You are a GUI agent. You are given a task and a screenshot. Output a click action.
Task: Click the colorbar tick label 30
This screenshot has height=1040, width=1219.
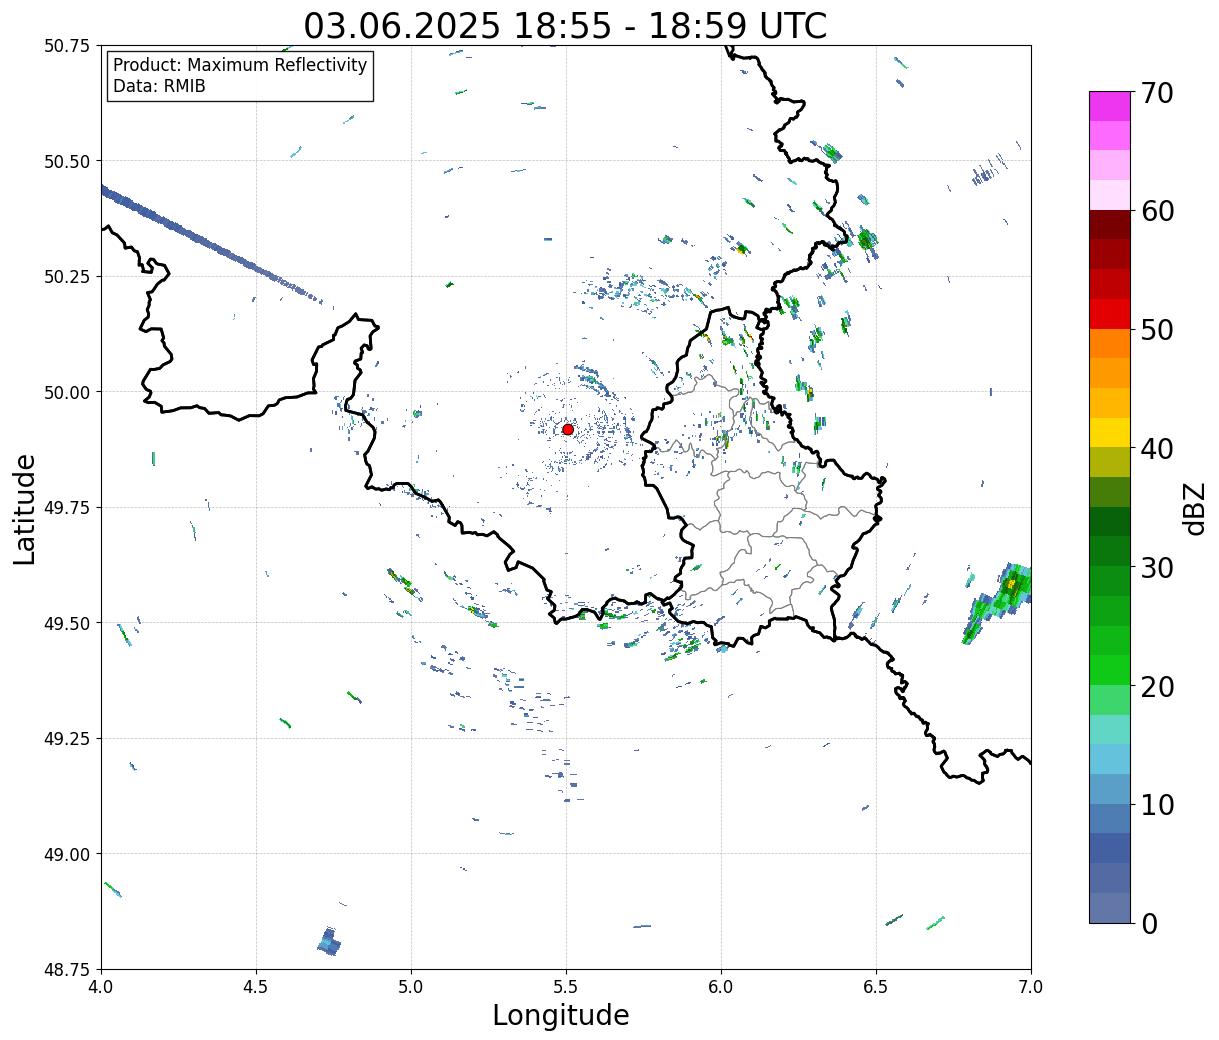pyautogui.click(x=1157, y=567)
